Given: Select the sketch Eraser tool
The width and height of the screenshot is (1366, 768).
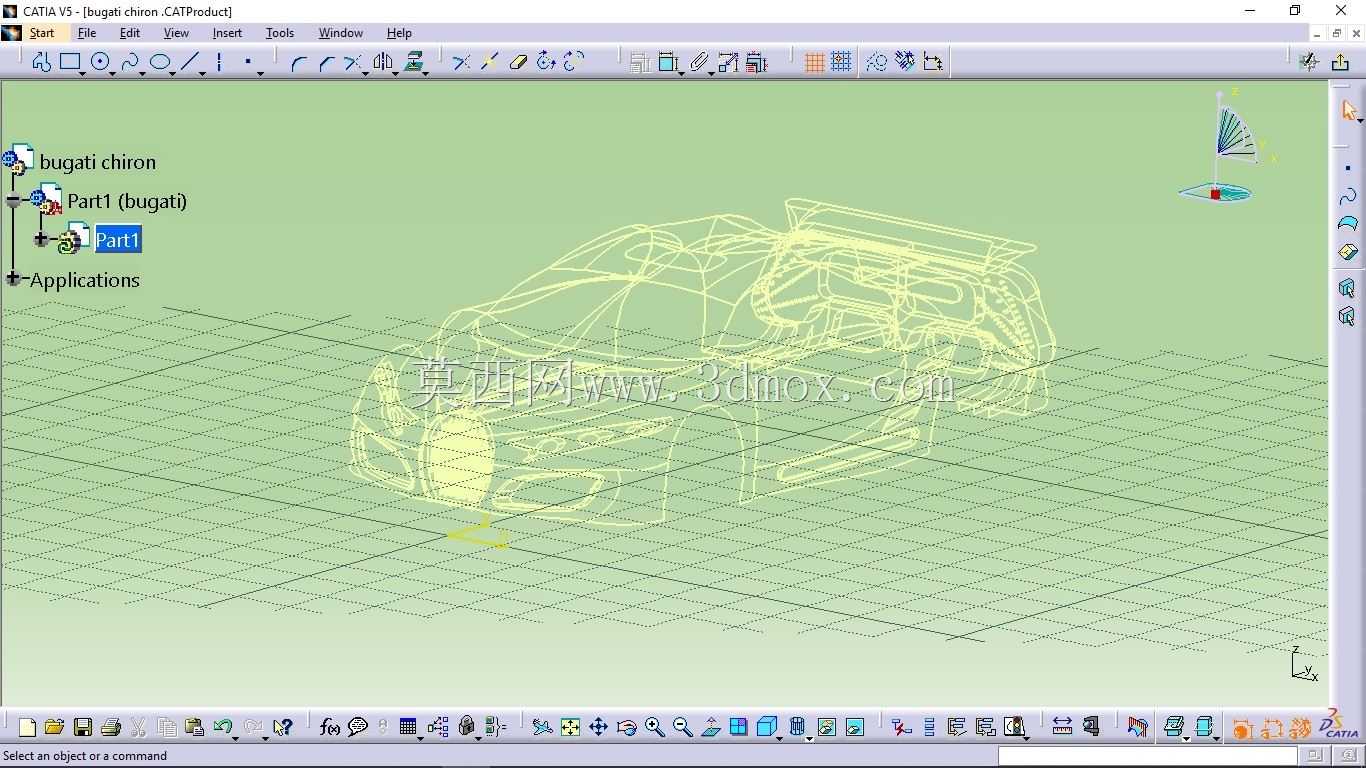Looking at the screenshot, I should click(518, 62).
